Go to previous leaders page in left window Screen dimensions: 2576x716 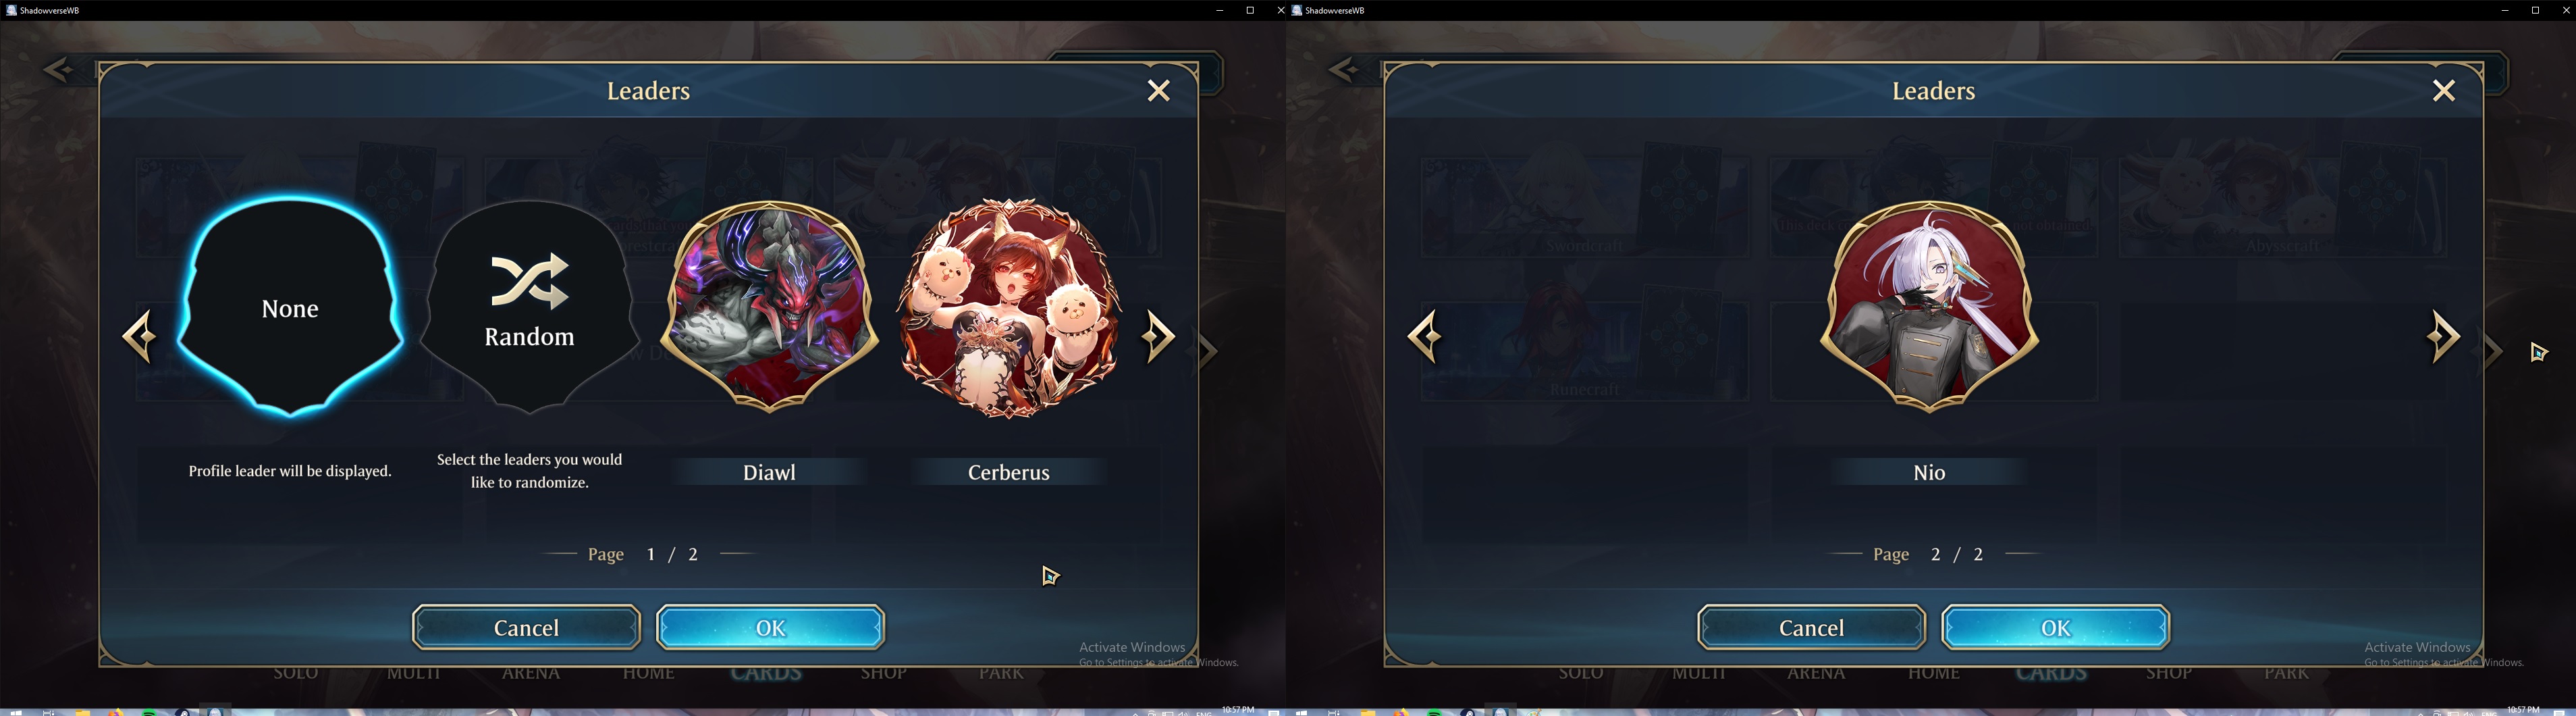[140, 336]
